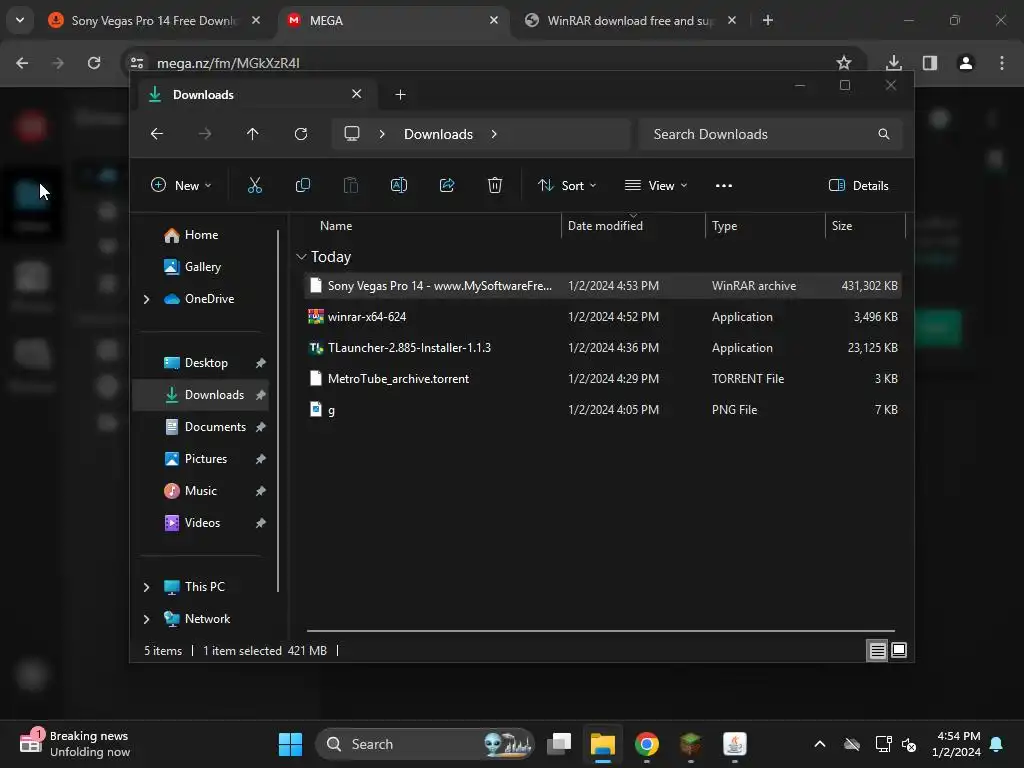Viewport: 1024px width, 768px height.
Task: Click the Cut scissors icon in Explorer toolbar
Action: tap(255, 185)
